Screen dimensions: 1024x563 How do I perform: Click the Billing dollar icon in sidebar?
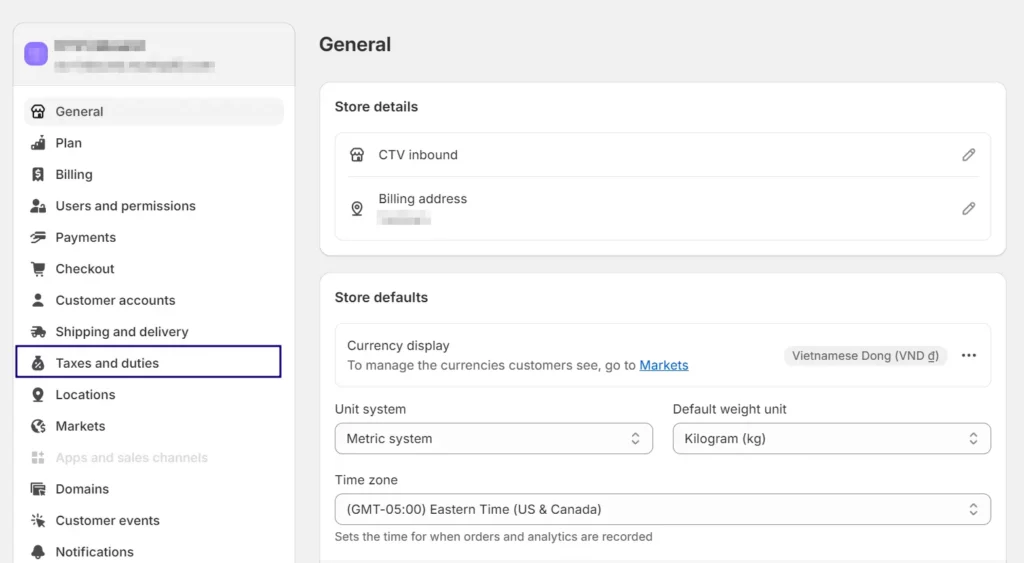pyautogui.click(x=38, y=174)
